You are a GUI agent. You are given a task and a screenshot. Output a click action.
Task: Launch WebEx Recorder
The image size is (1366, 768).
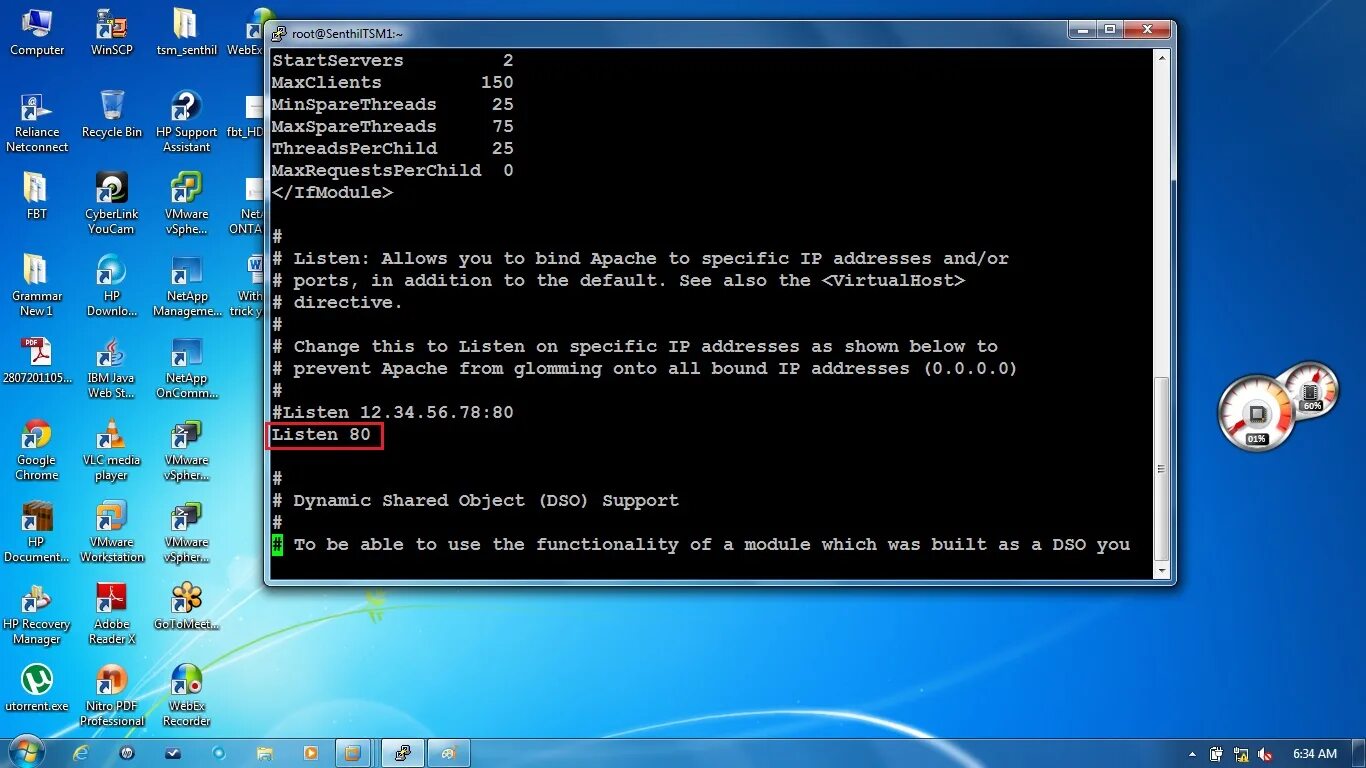coord(187,695)
